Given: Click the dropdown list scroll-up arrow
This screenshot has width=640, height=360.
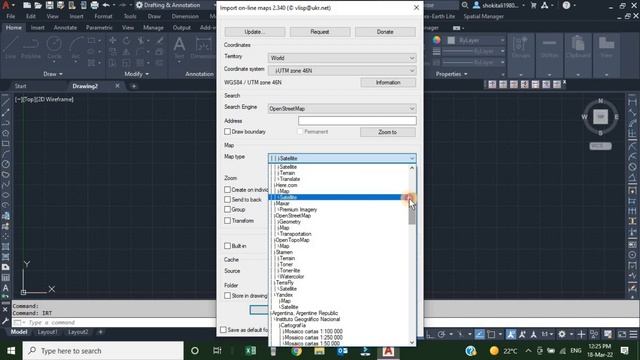Looking at the screenshot, I should point(411,168).
